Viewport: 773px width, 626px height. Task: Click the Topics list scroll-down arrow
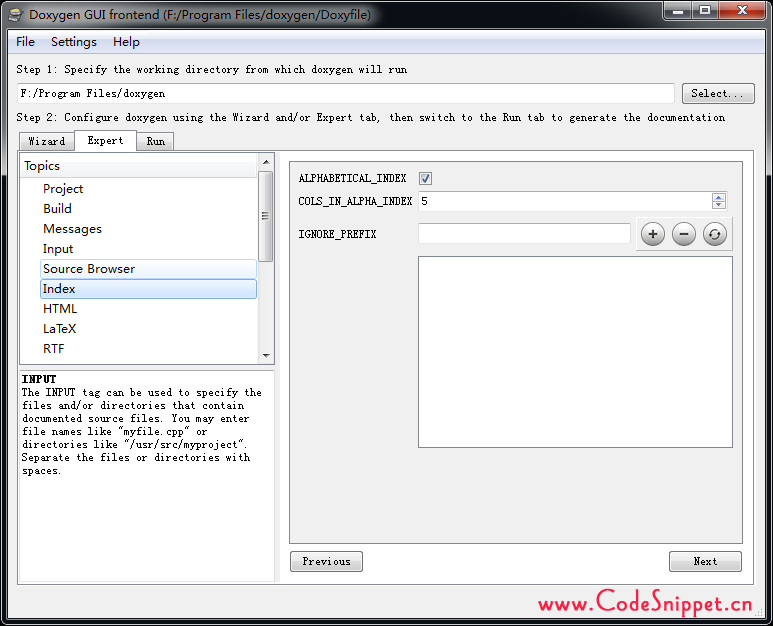point(266,355)
